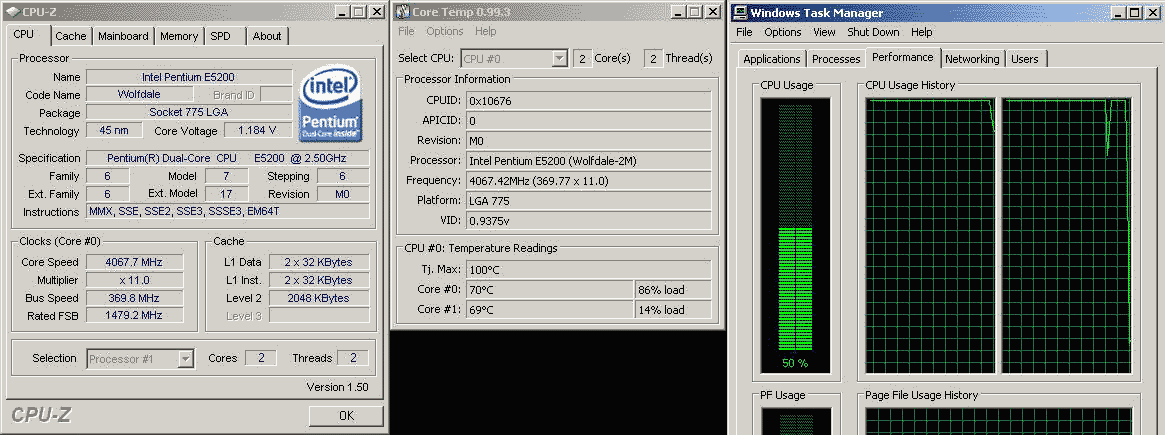Screen dimensions: 1165x435
Task: Switch to Processes tab in Task Manager
Action: (836, 59)
